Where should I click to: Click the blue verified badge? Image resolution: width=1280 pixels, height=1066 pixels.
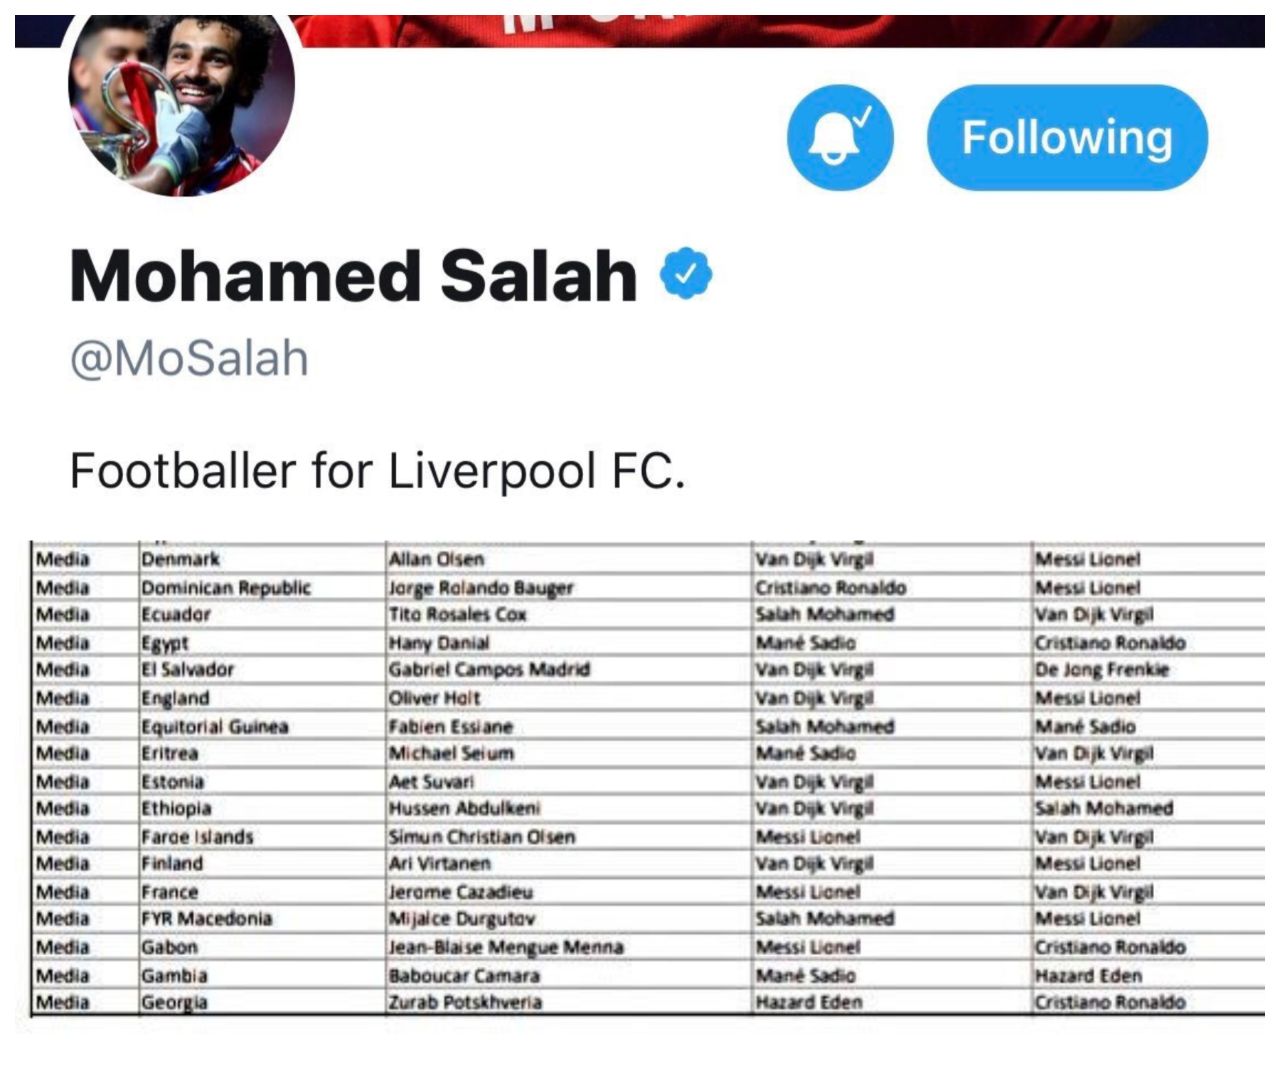tap(686, 275)
